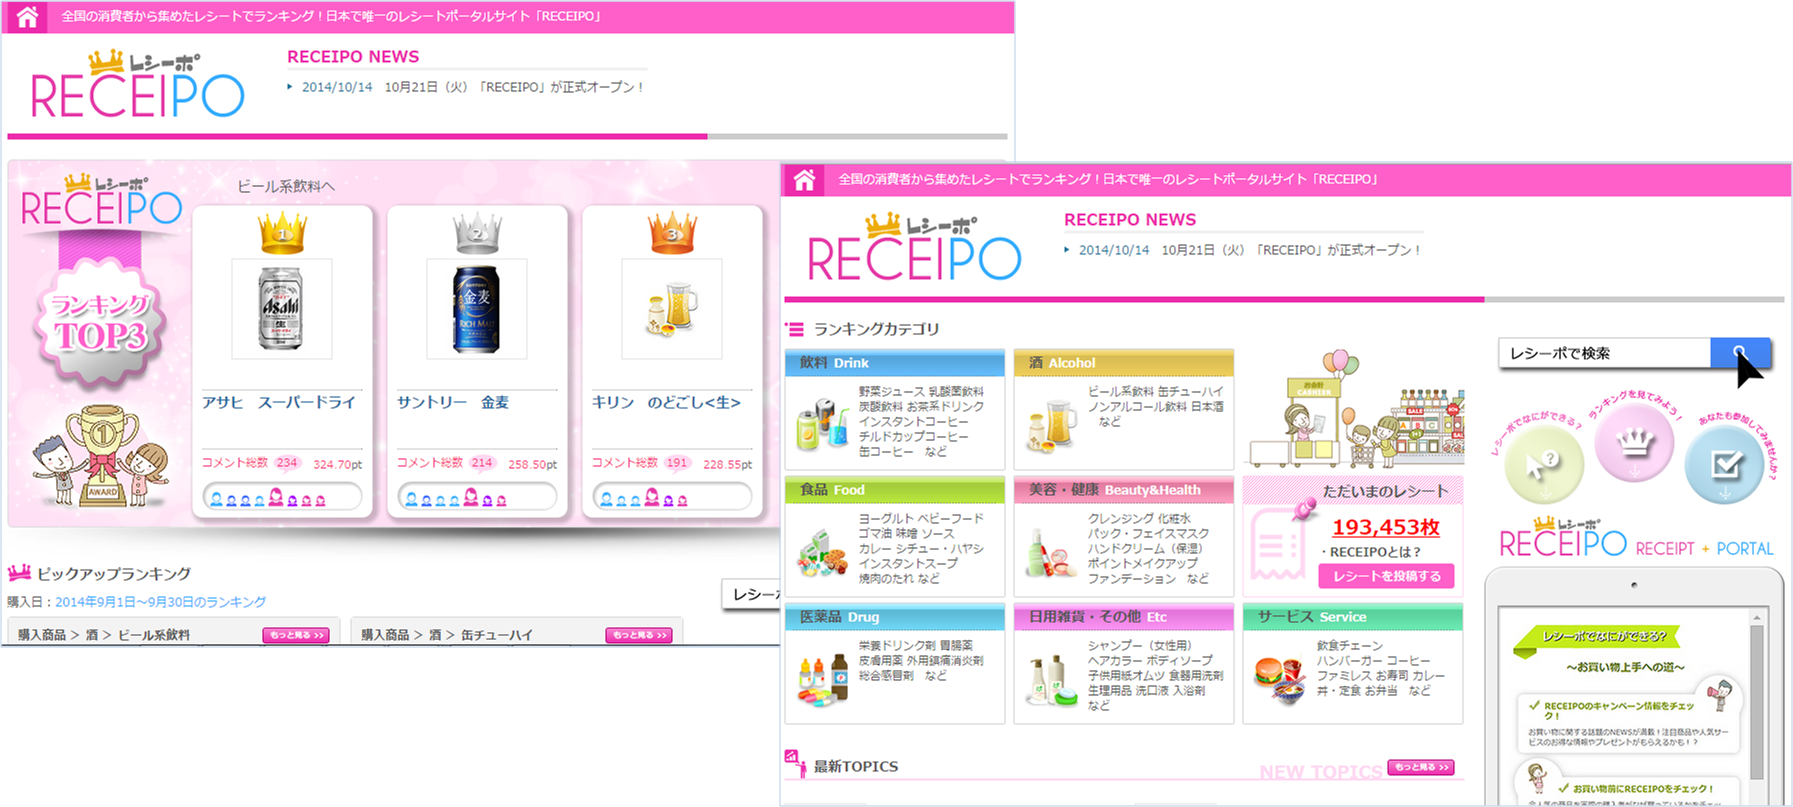Select the 美容・健康 Beauty&Health category header

tap(1124, 490)
